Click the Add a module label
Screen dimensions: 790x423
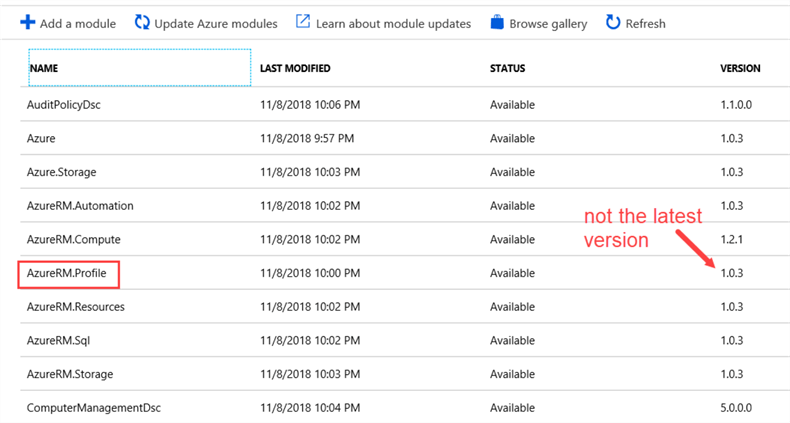click(78, 24)
